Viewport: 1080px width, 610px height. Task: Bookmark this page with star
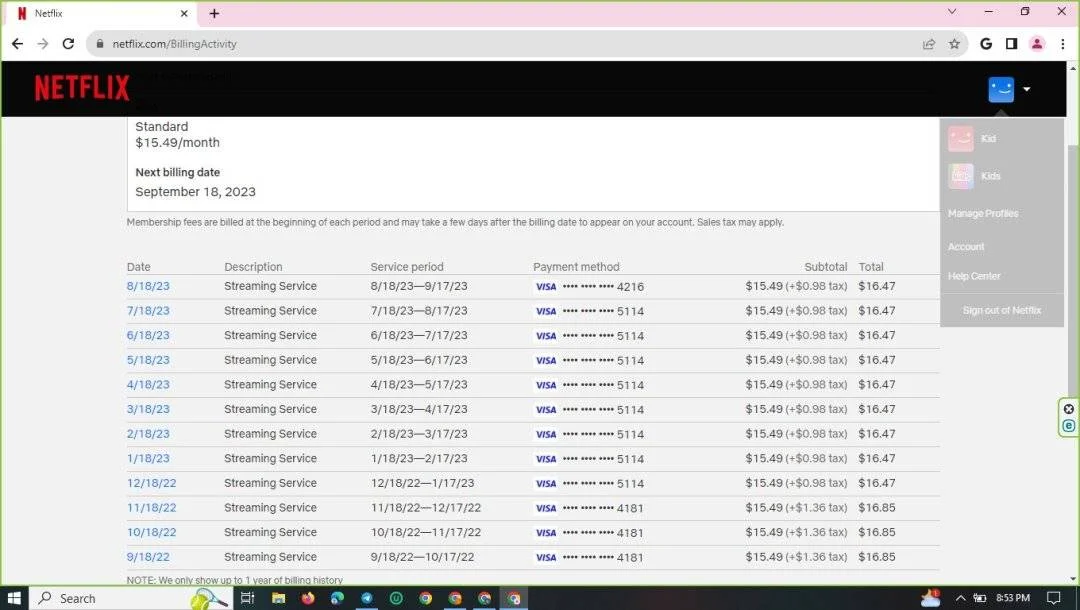tap(954, 44)
